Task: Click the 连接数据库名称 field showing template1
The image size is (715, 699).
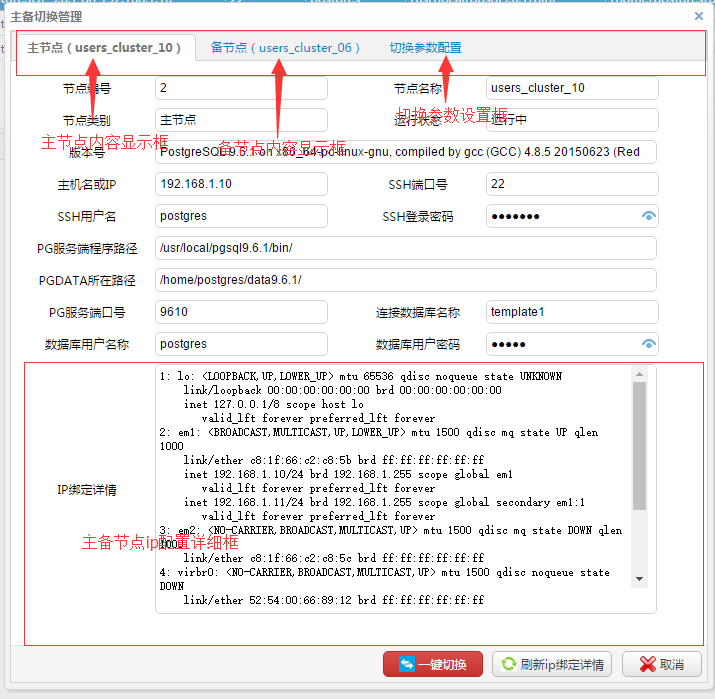Action: click(x=571, y=312)
